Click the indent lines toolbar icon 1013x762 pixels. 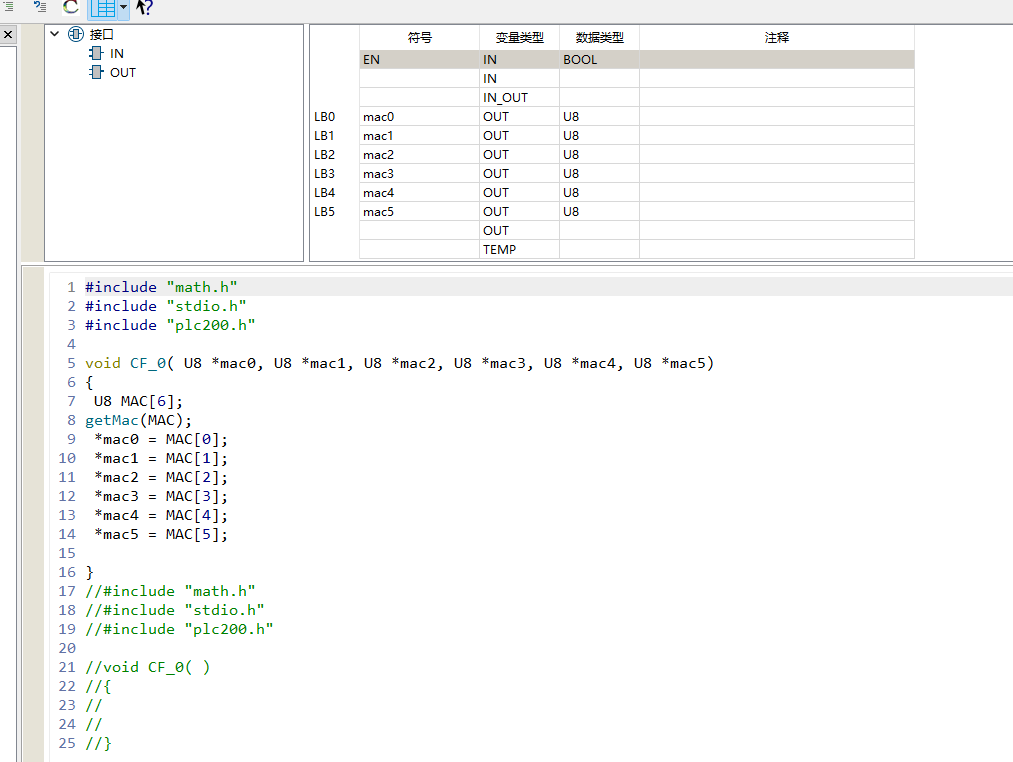8,6
